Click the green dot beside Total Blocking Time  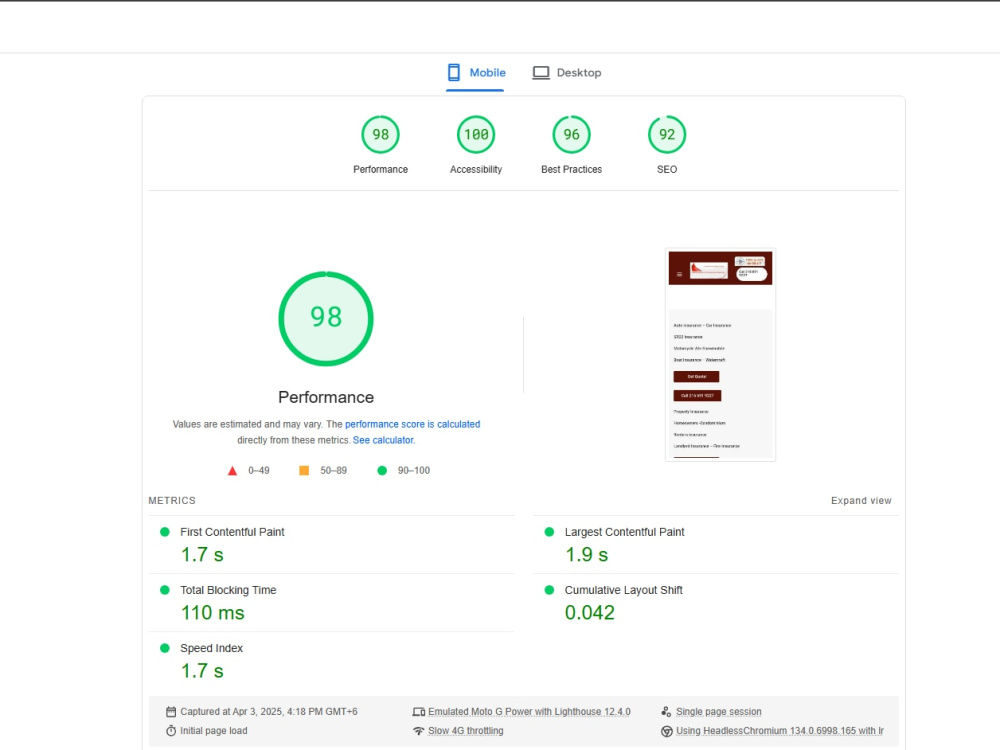coord(165,590)
